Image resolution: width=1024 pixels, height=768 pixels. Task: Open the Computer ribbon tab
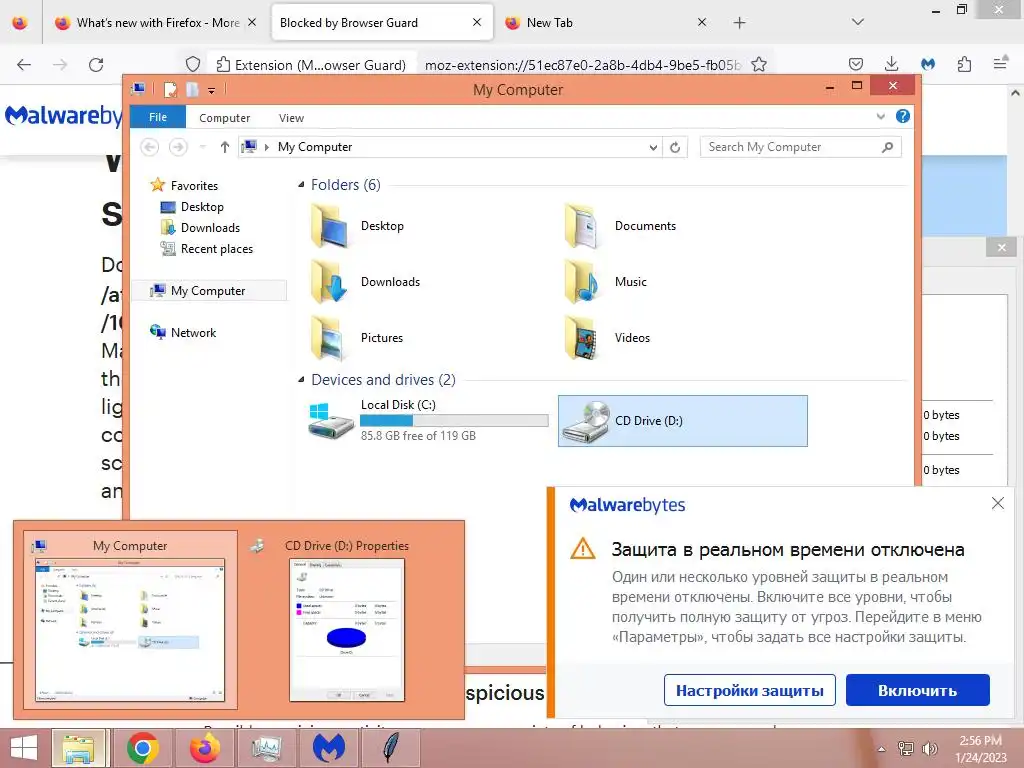[225, 118]
